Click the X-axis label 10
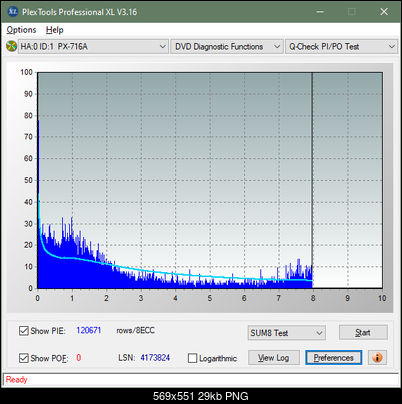The width and height of the screenshot is (402, 404). click(x=382, y=298)
